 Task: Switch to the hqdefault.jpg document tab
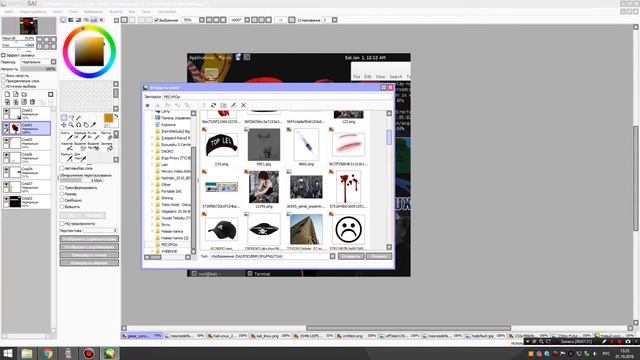(486, 336)
